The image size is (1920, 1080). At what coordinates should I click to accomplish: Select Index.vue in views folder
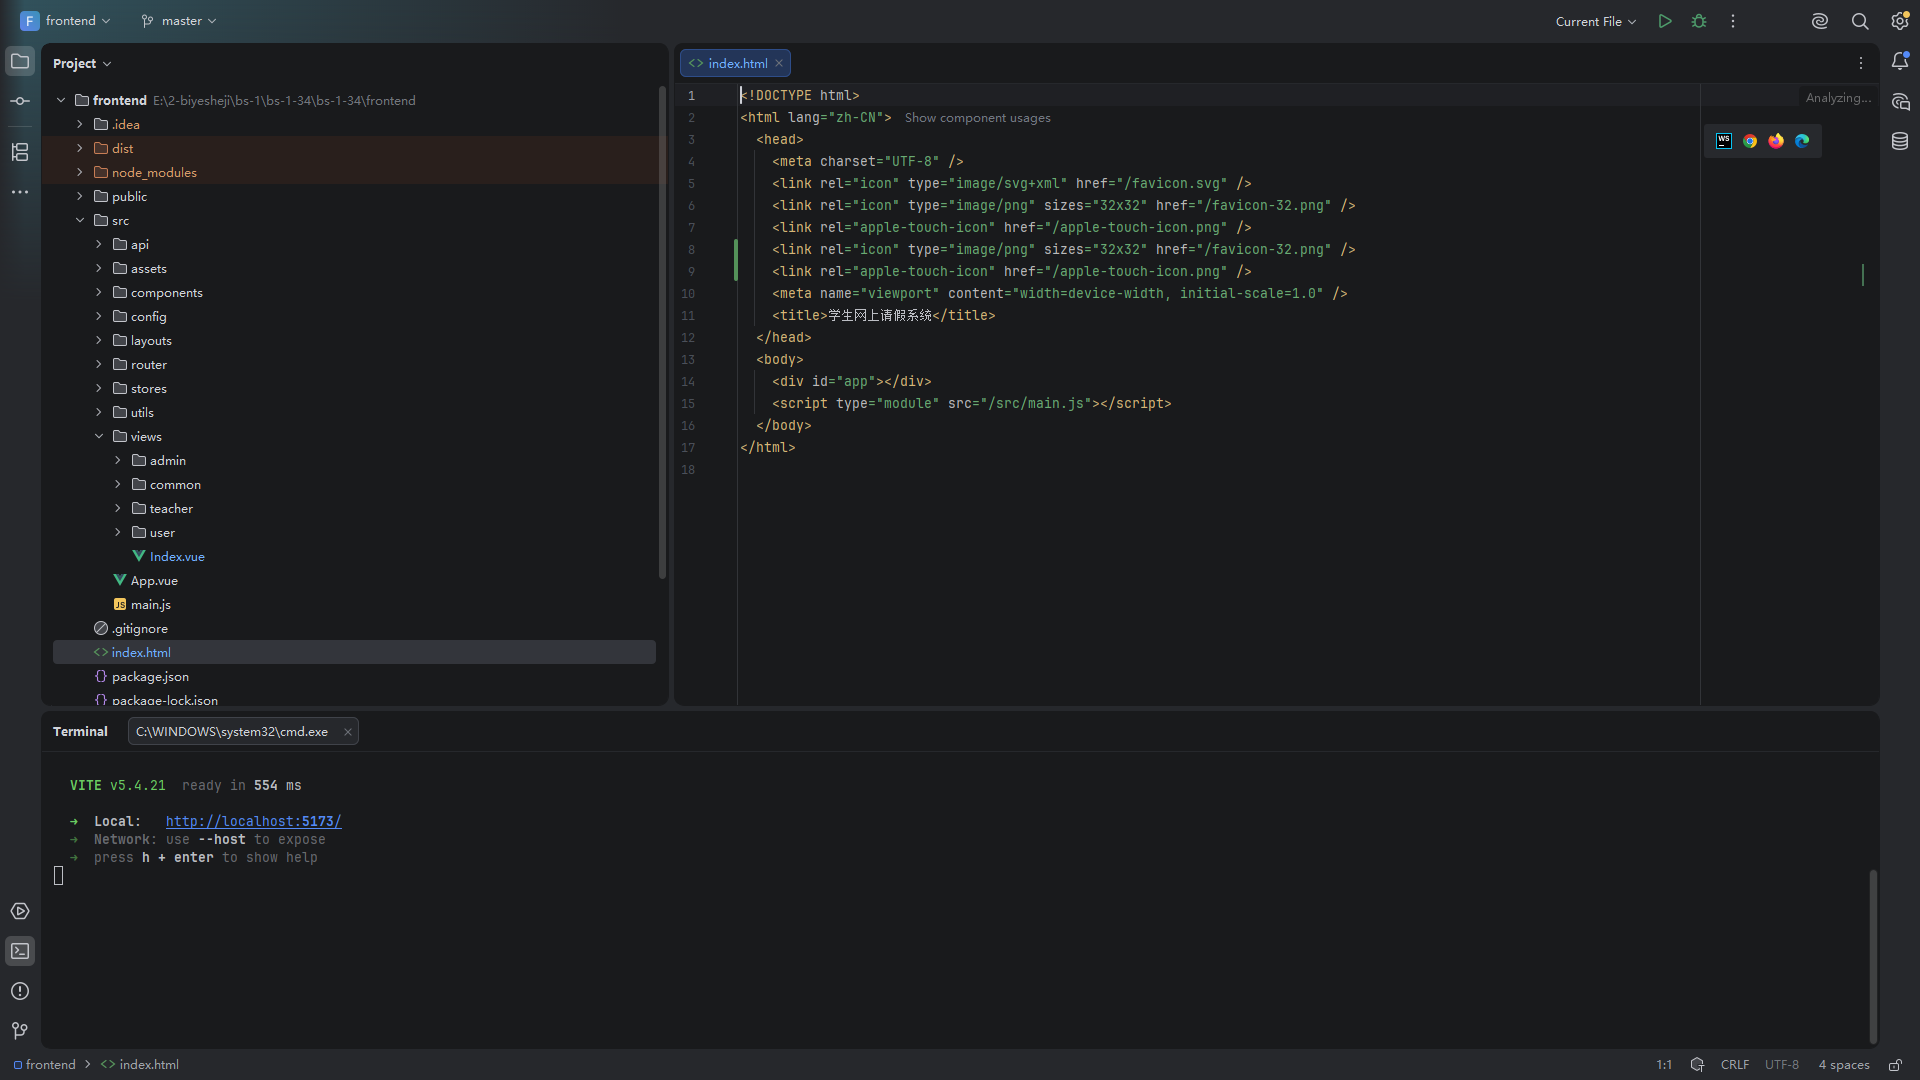[177, 557]
